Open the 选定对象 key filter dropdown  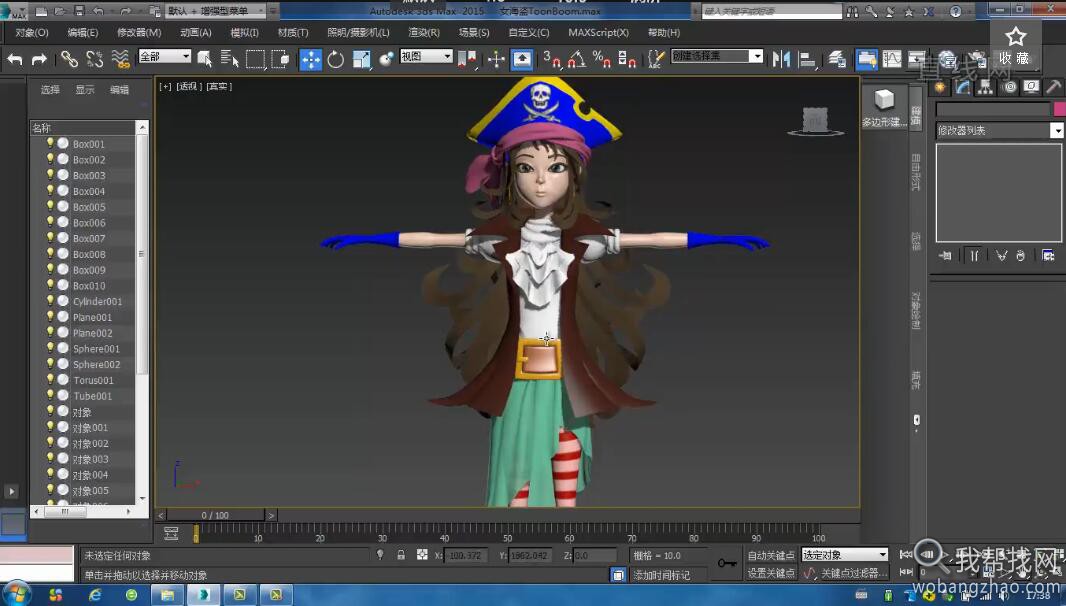845,554
